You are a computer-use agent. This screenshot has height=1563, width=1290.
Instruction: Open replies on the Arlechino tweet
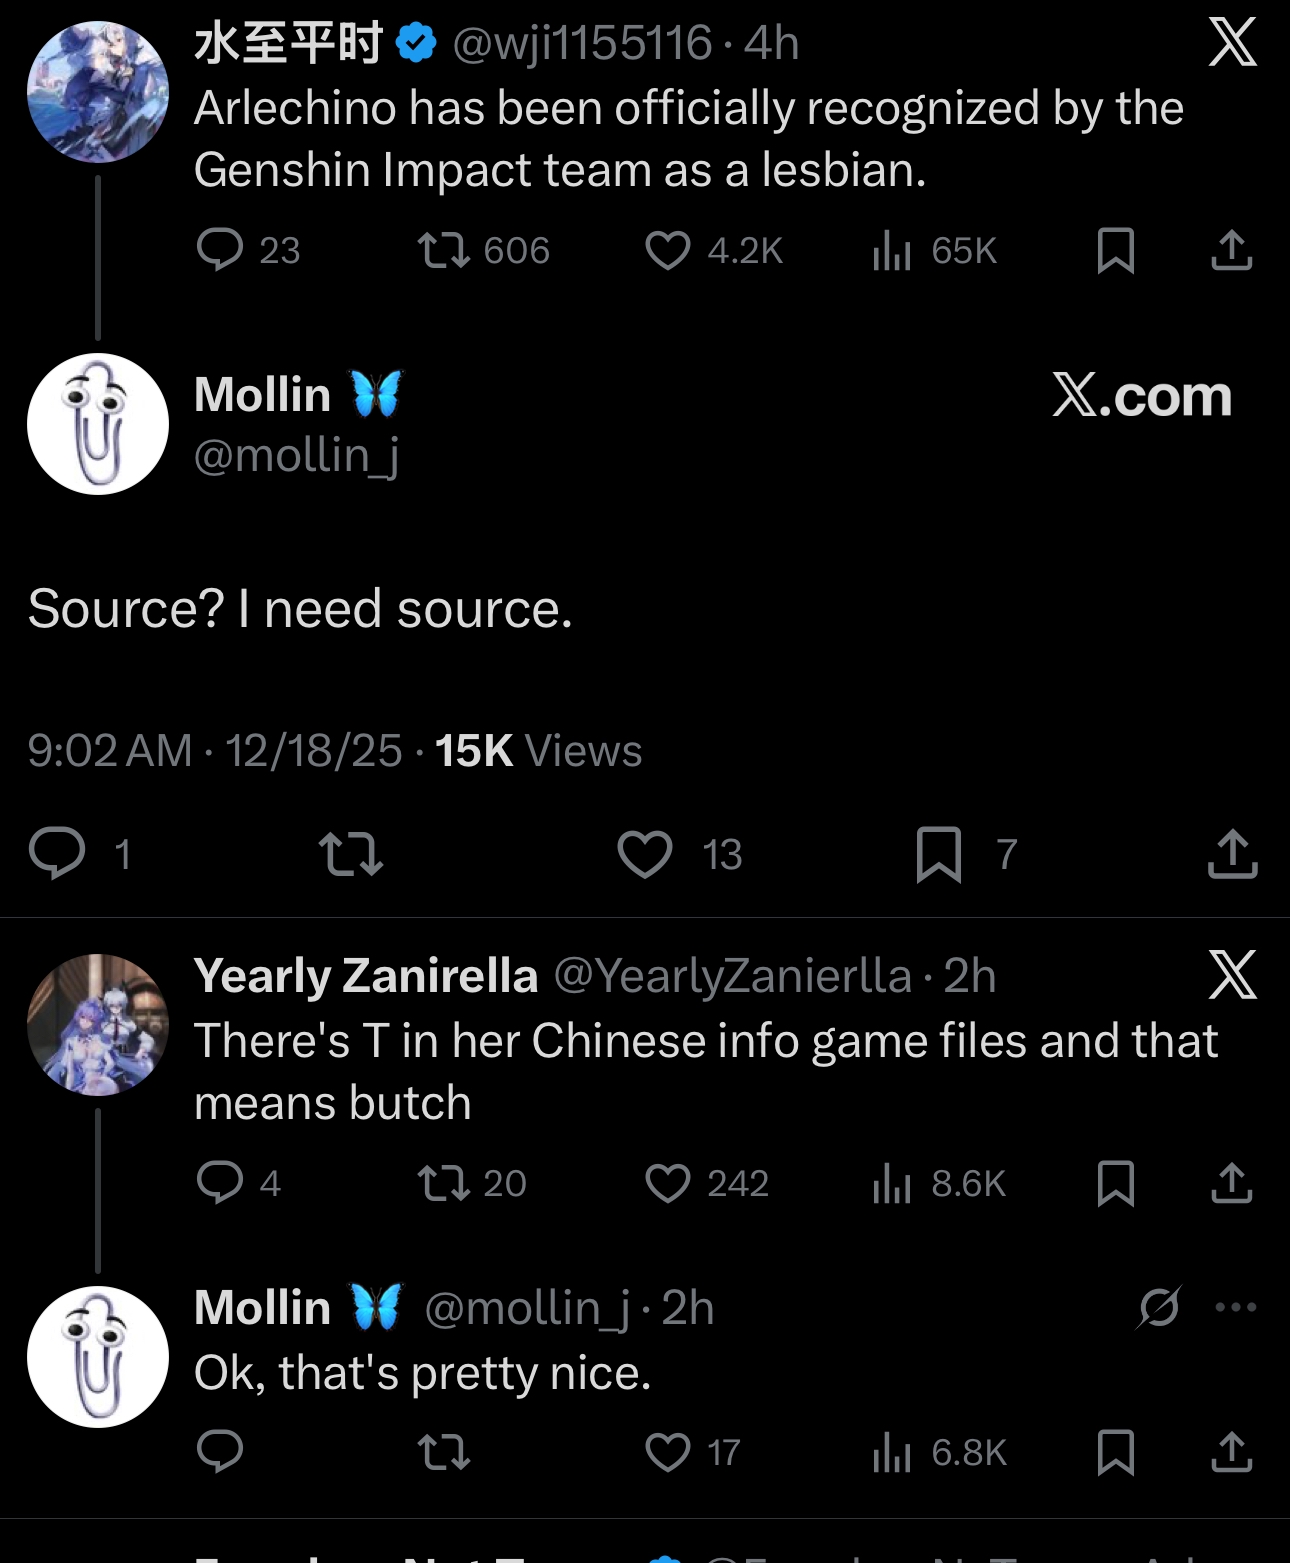(219, 250)
